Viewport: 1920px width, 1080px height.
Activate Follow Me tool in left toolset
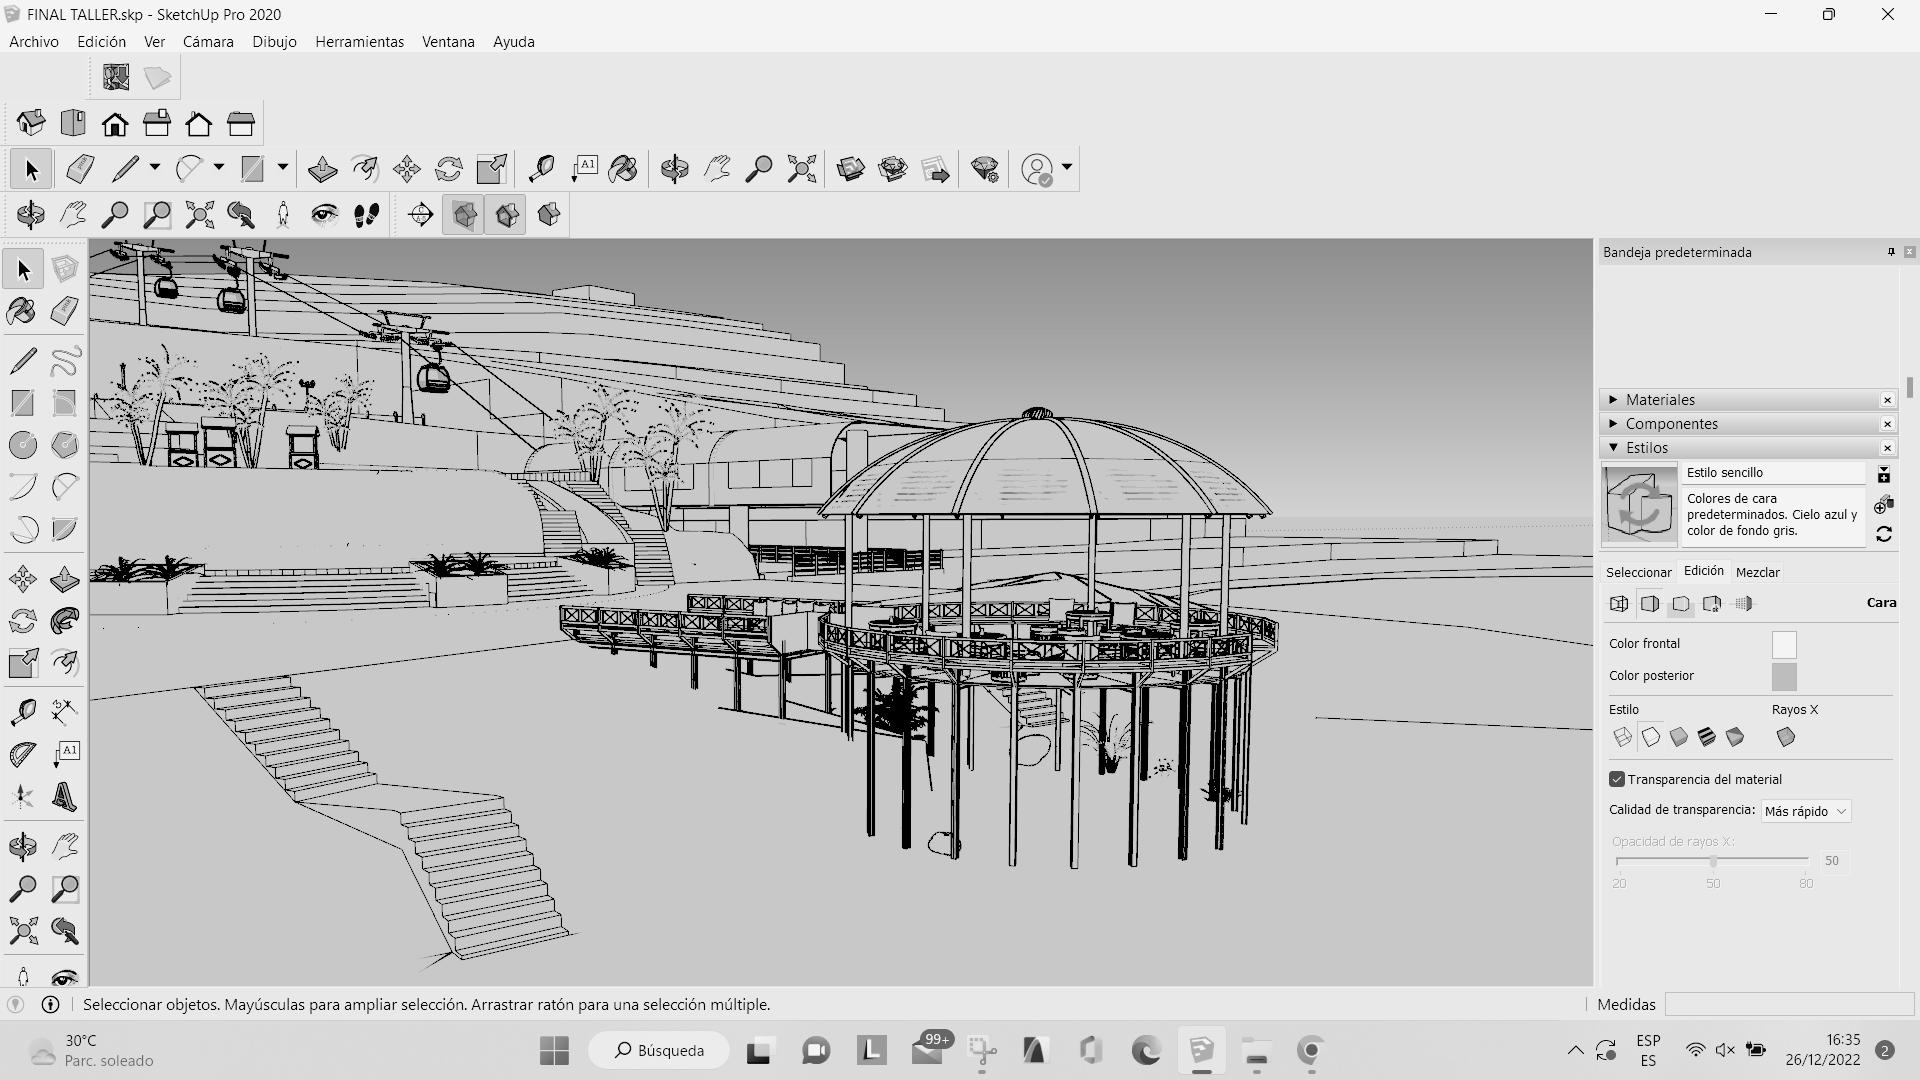tap(65, 621)
